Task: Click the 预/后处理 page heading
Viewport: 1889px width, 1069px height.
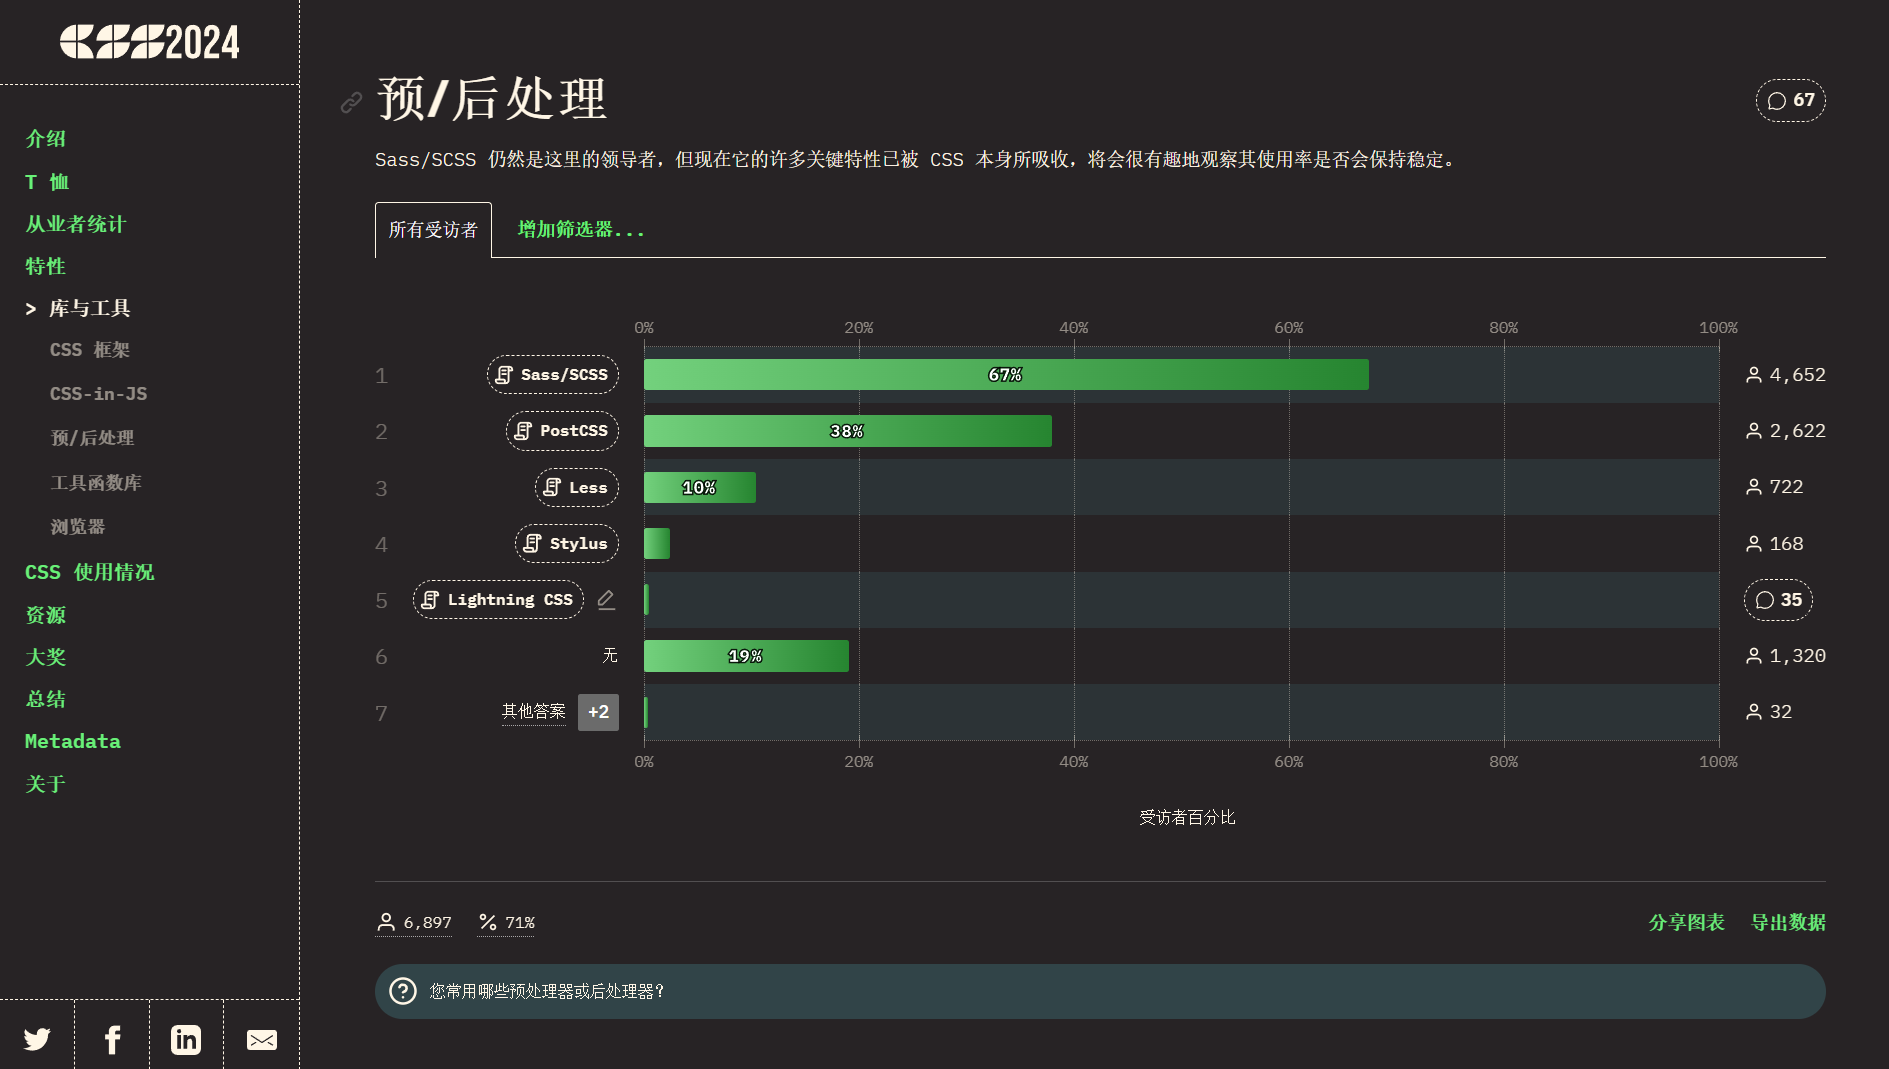Action: pyautogui.click(x=491, y=99)
